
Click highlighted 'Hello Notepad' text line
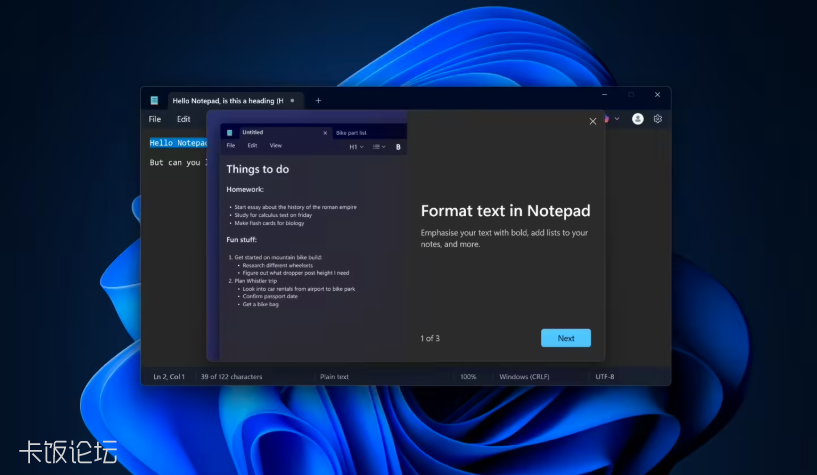[x=178, y=143]
